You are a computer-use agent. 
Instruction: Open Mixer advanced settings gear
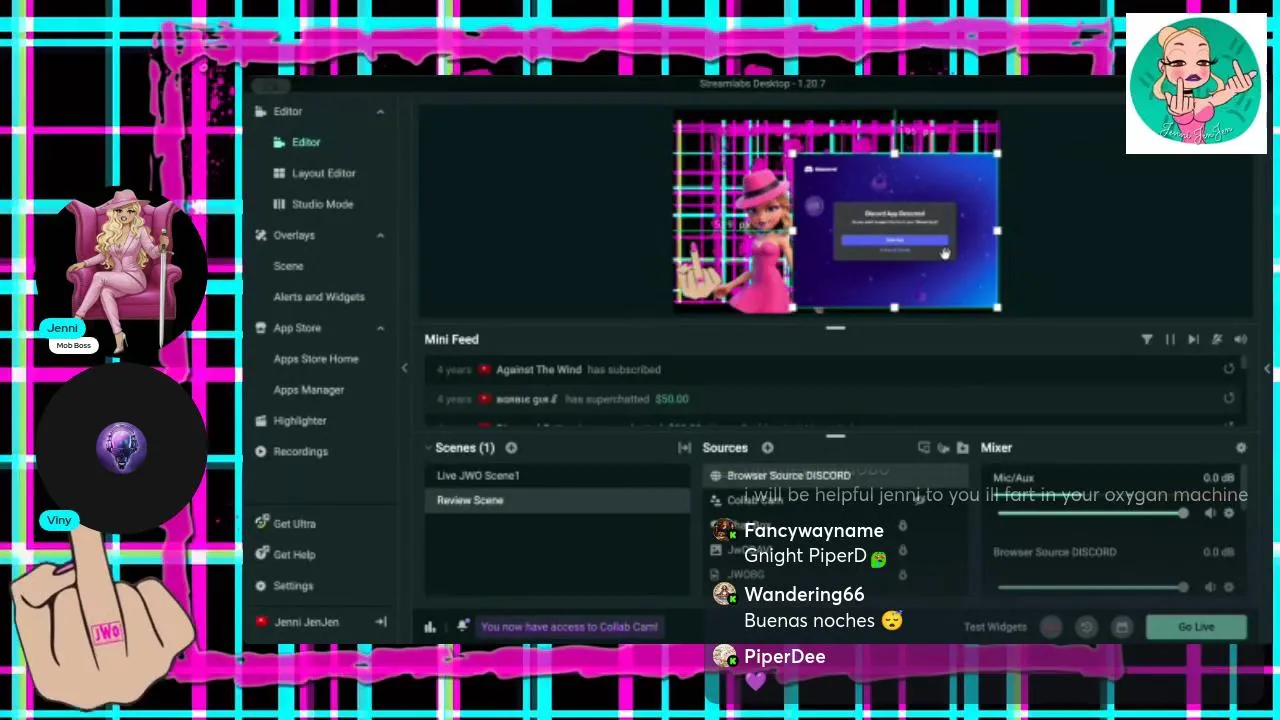1241,448
